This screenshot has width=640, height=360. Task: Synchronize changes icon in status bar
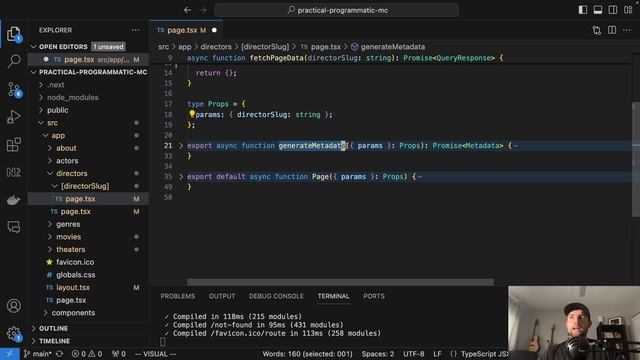60,354
